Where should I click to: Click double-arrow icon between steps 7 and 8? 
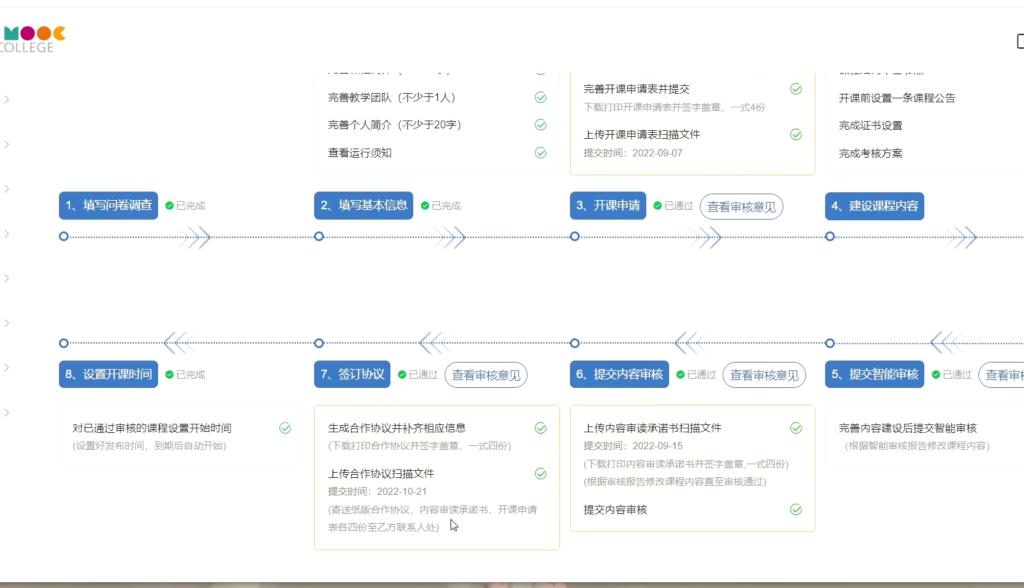[179, 343]
